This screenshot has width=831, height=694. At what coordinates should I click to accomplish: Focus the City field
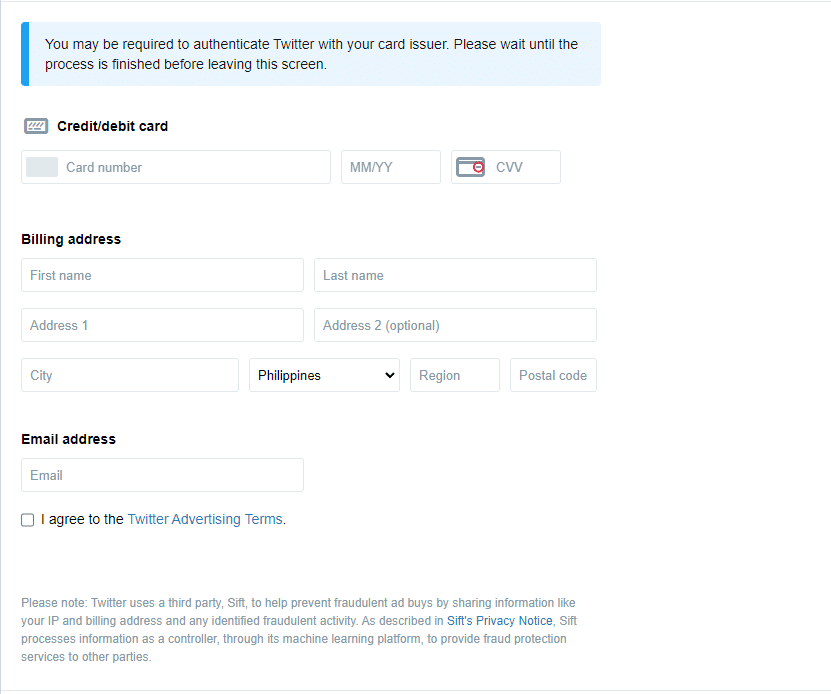(130, 375)
